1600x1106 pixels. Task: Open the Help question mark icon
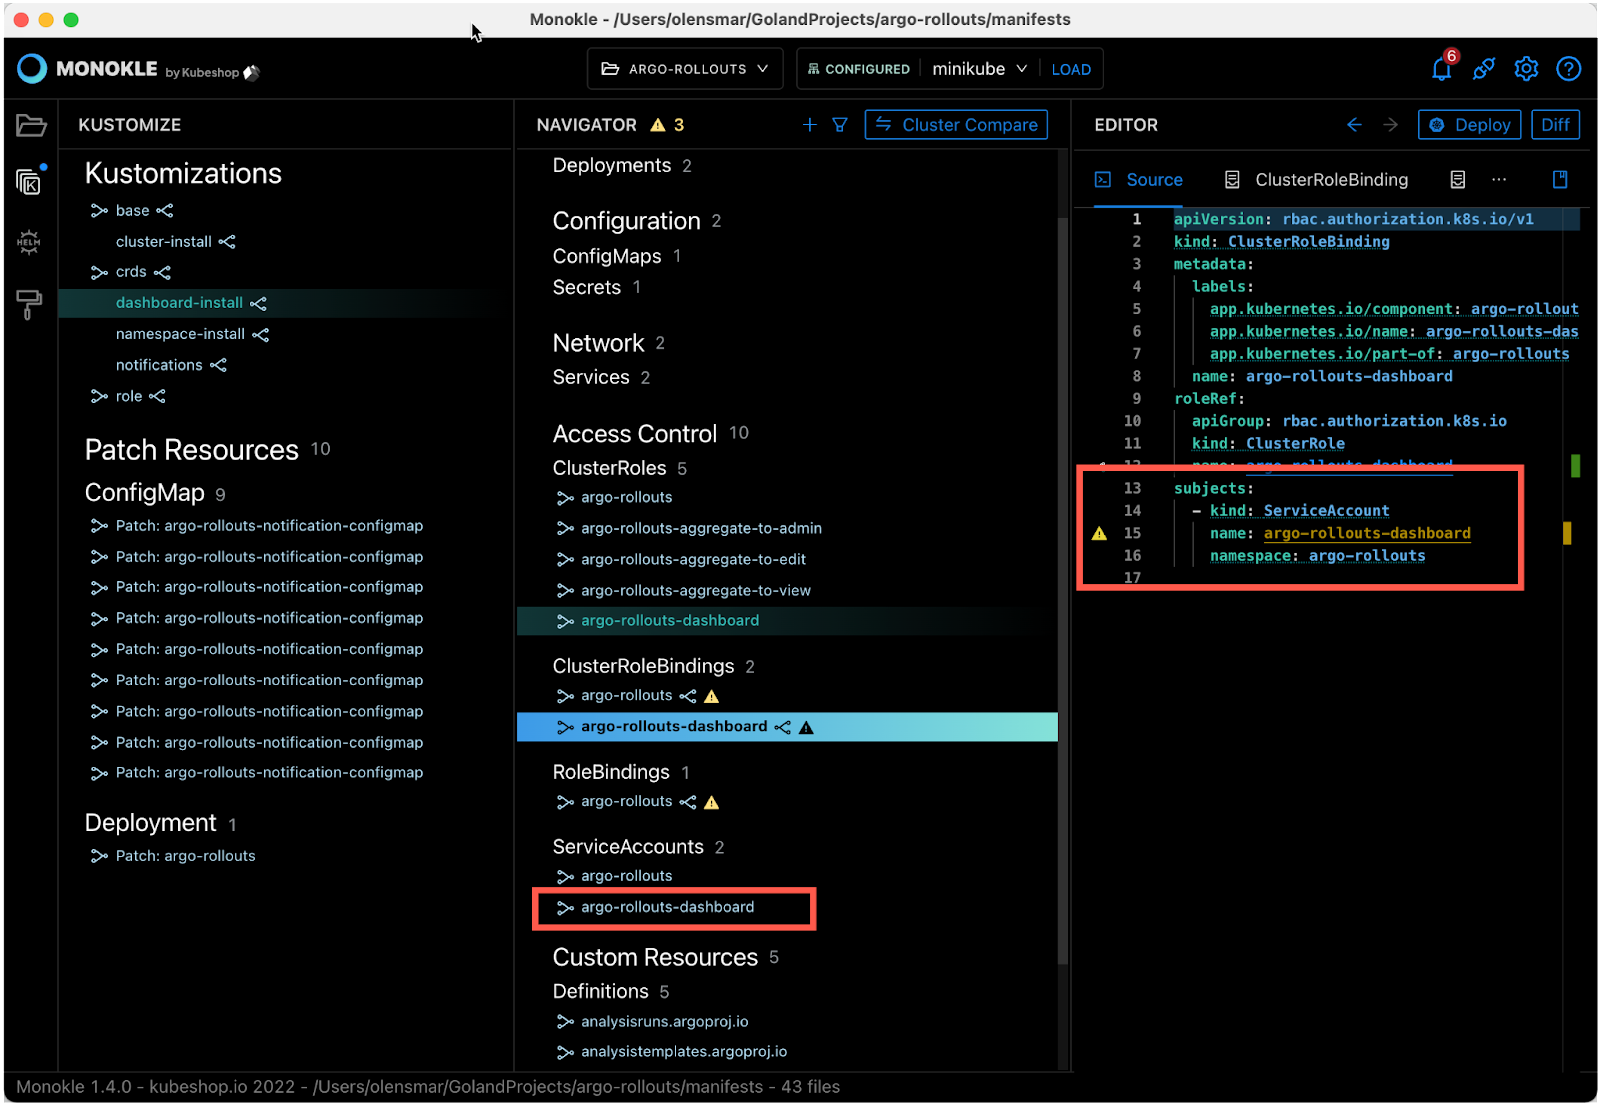coord(1569,69)
